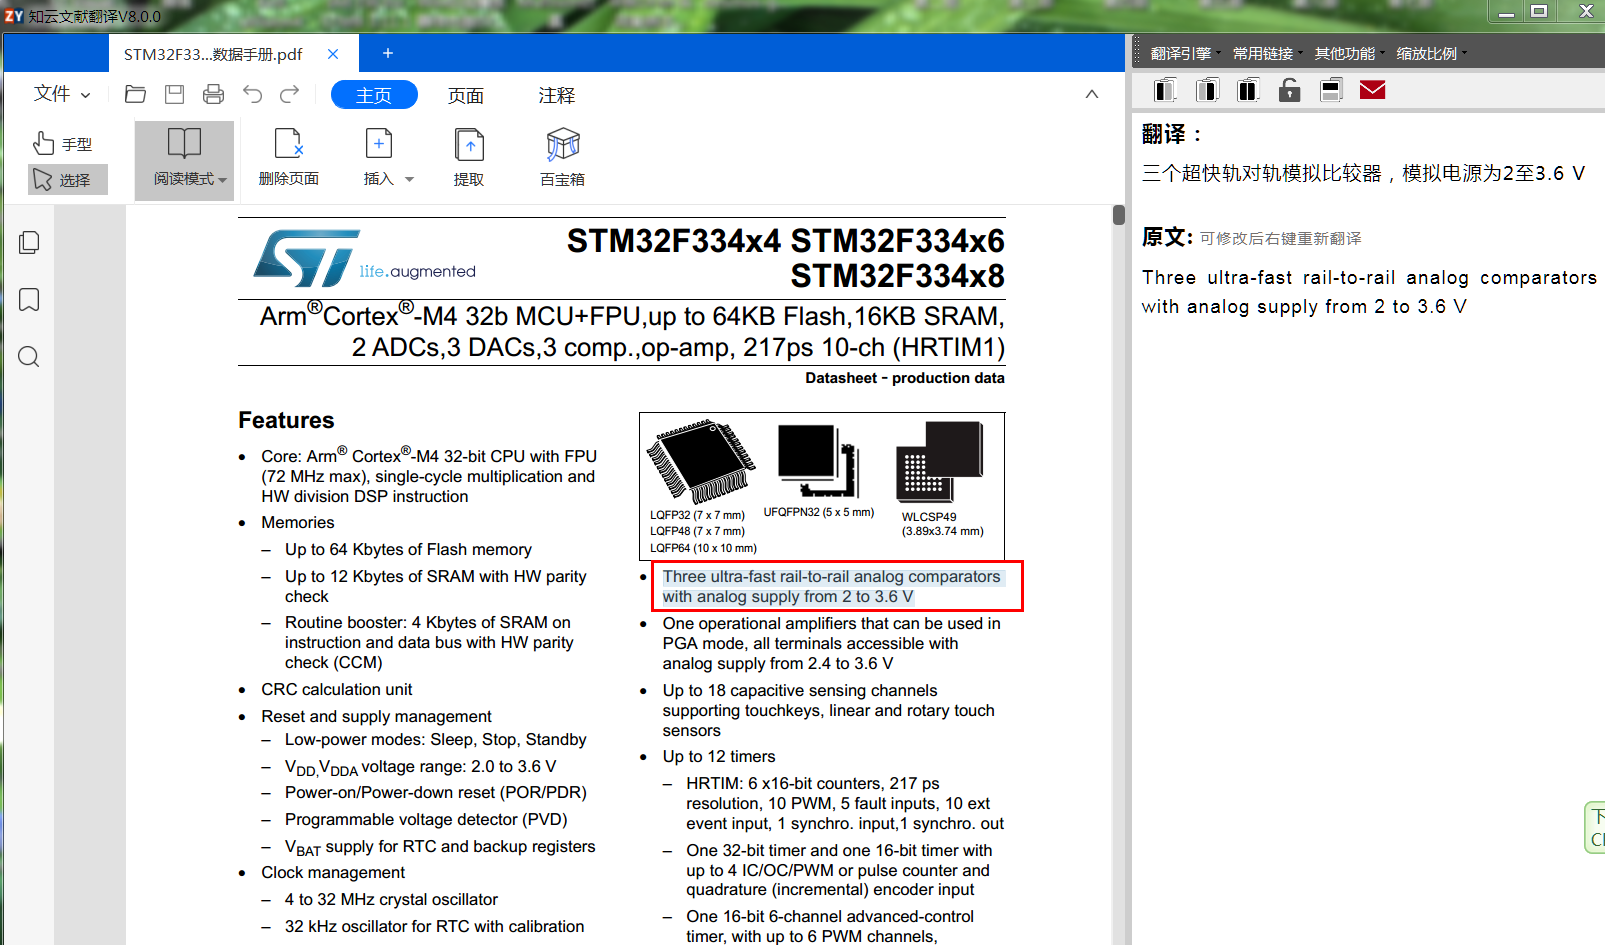Click the document vertical scrollbar thumb
Viewport: 1605px width, 945px height.
click(x=1119, y=215)
